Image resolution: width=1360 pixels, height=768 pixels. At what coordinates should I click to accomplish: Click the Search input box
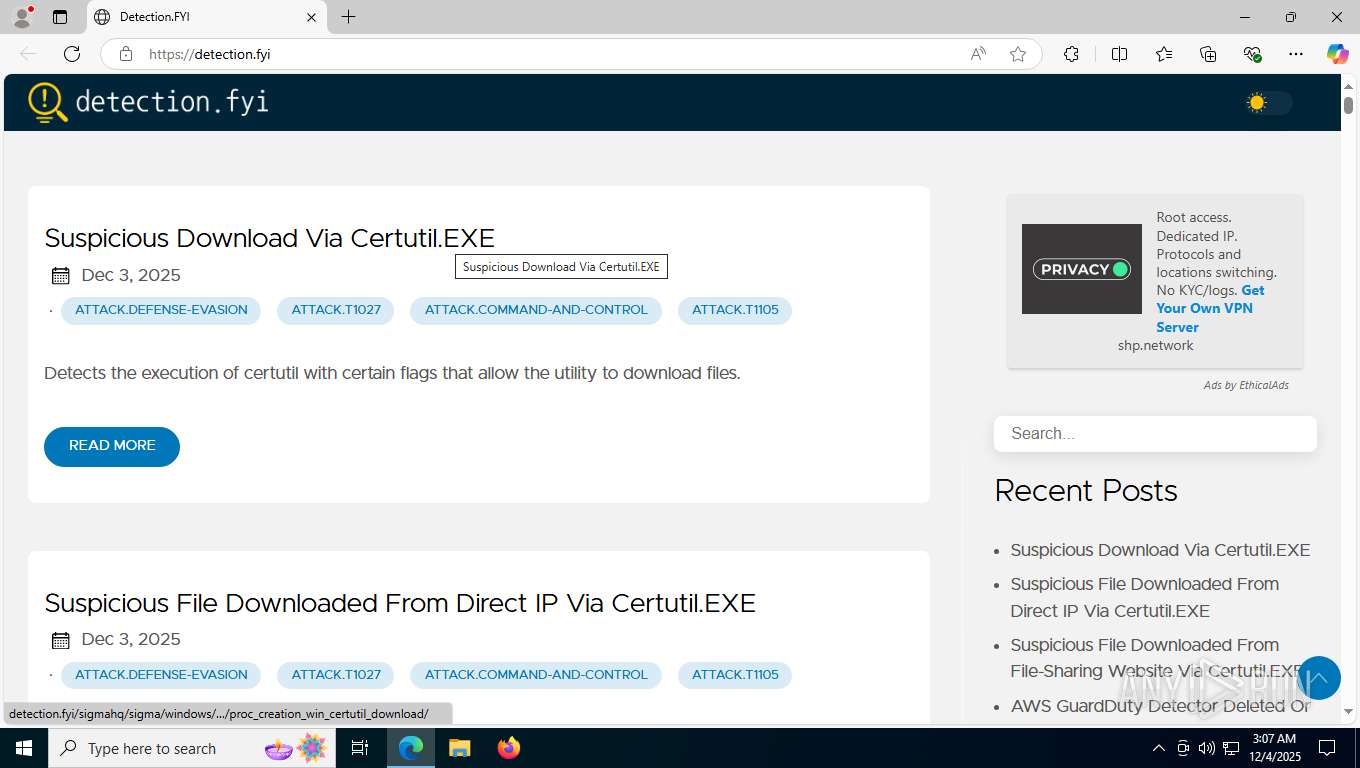(x=1155, y=434)
